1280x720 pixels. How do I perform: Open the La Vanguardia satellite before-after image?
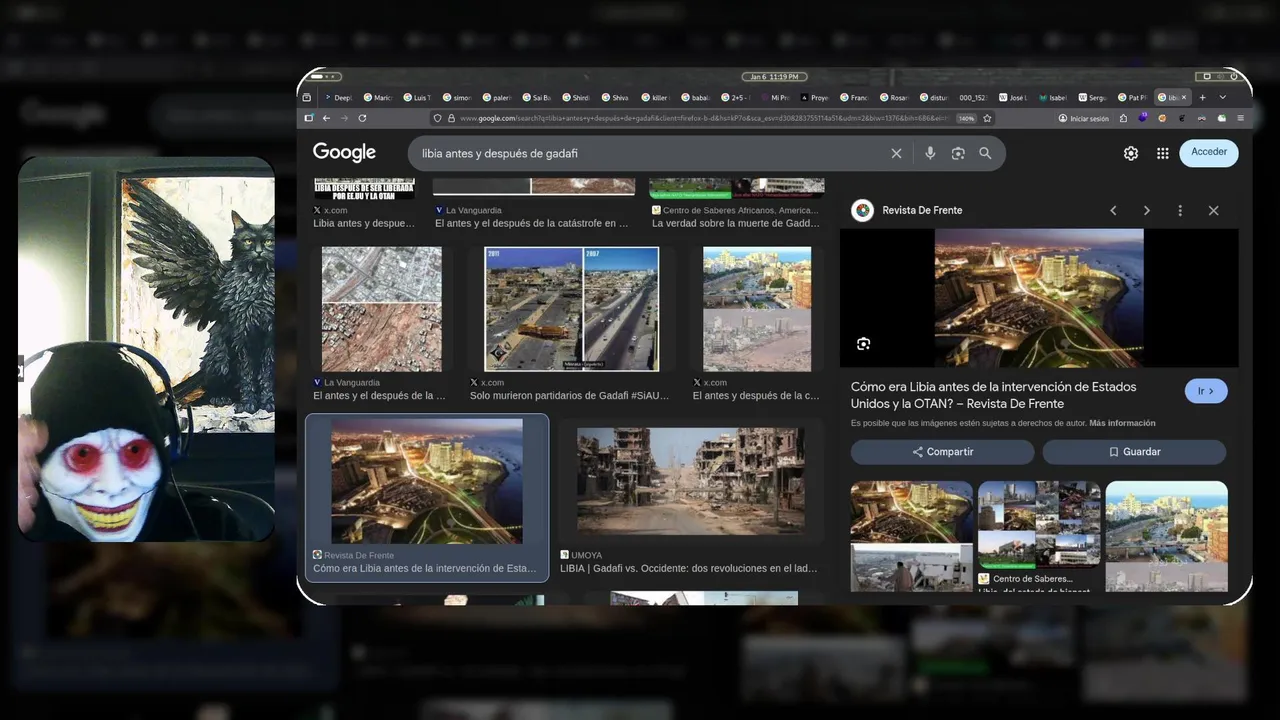coord(381,309)
